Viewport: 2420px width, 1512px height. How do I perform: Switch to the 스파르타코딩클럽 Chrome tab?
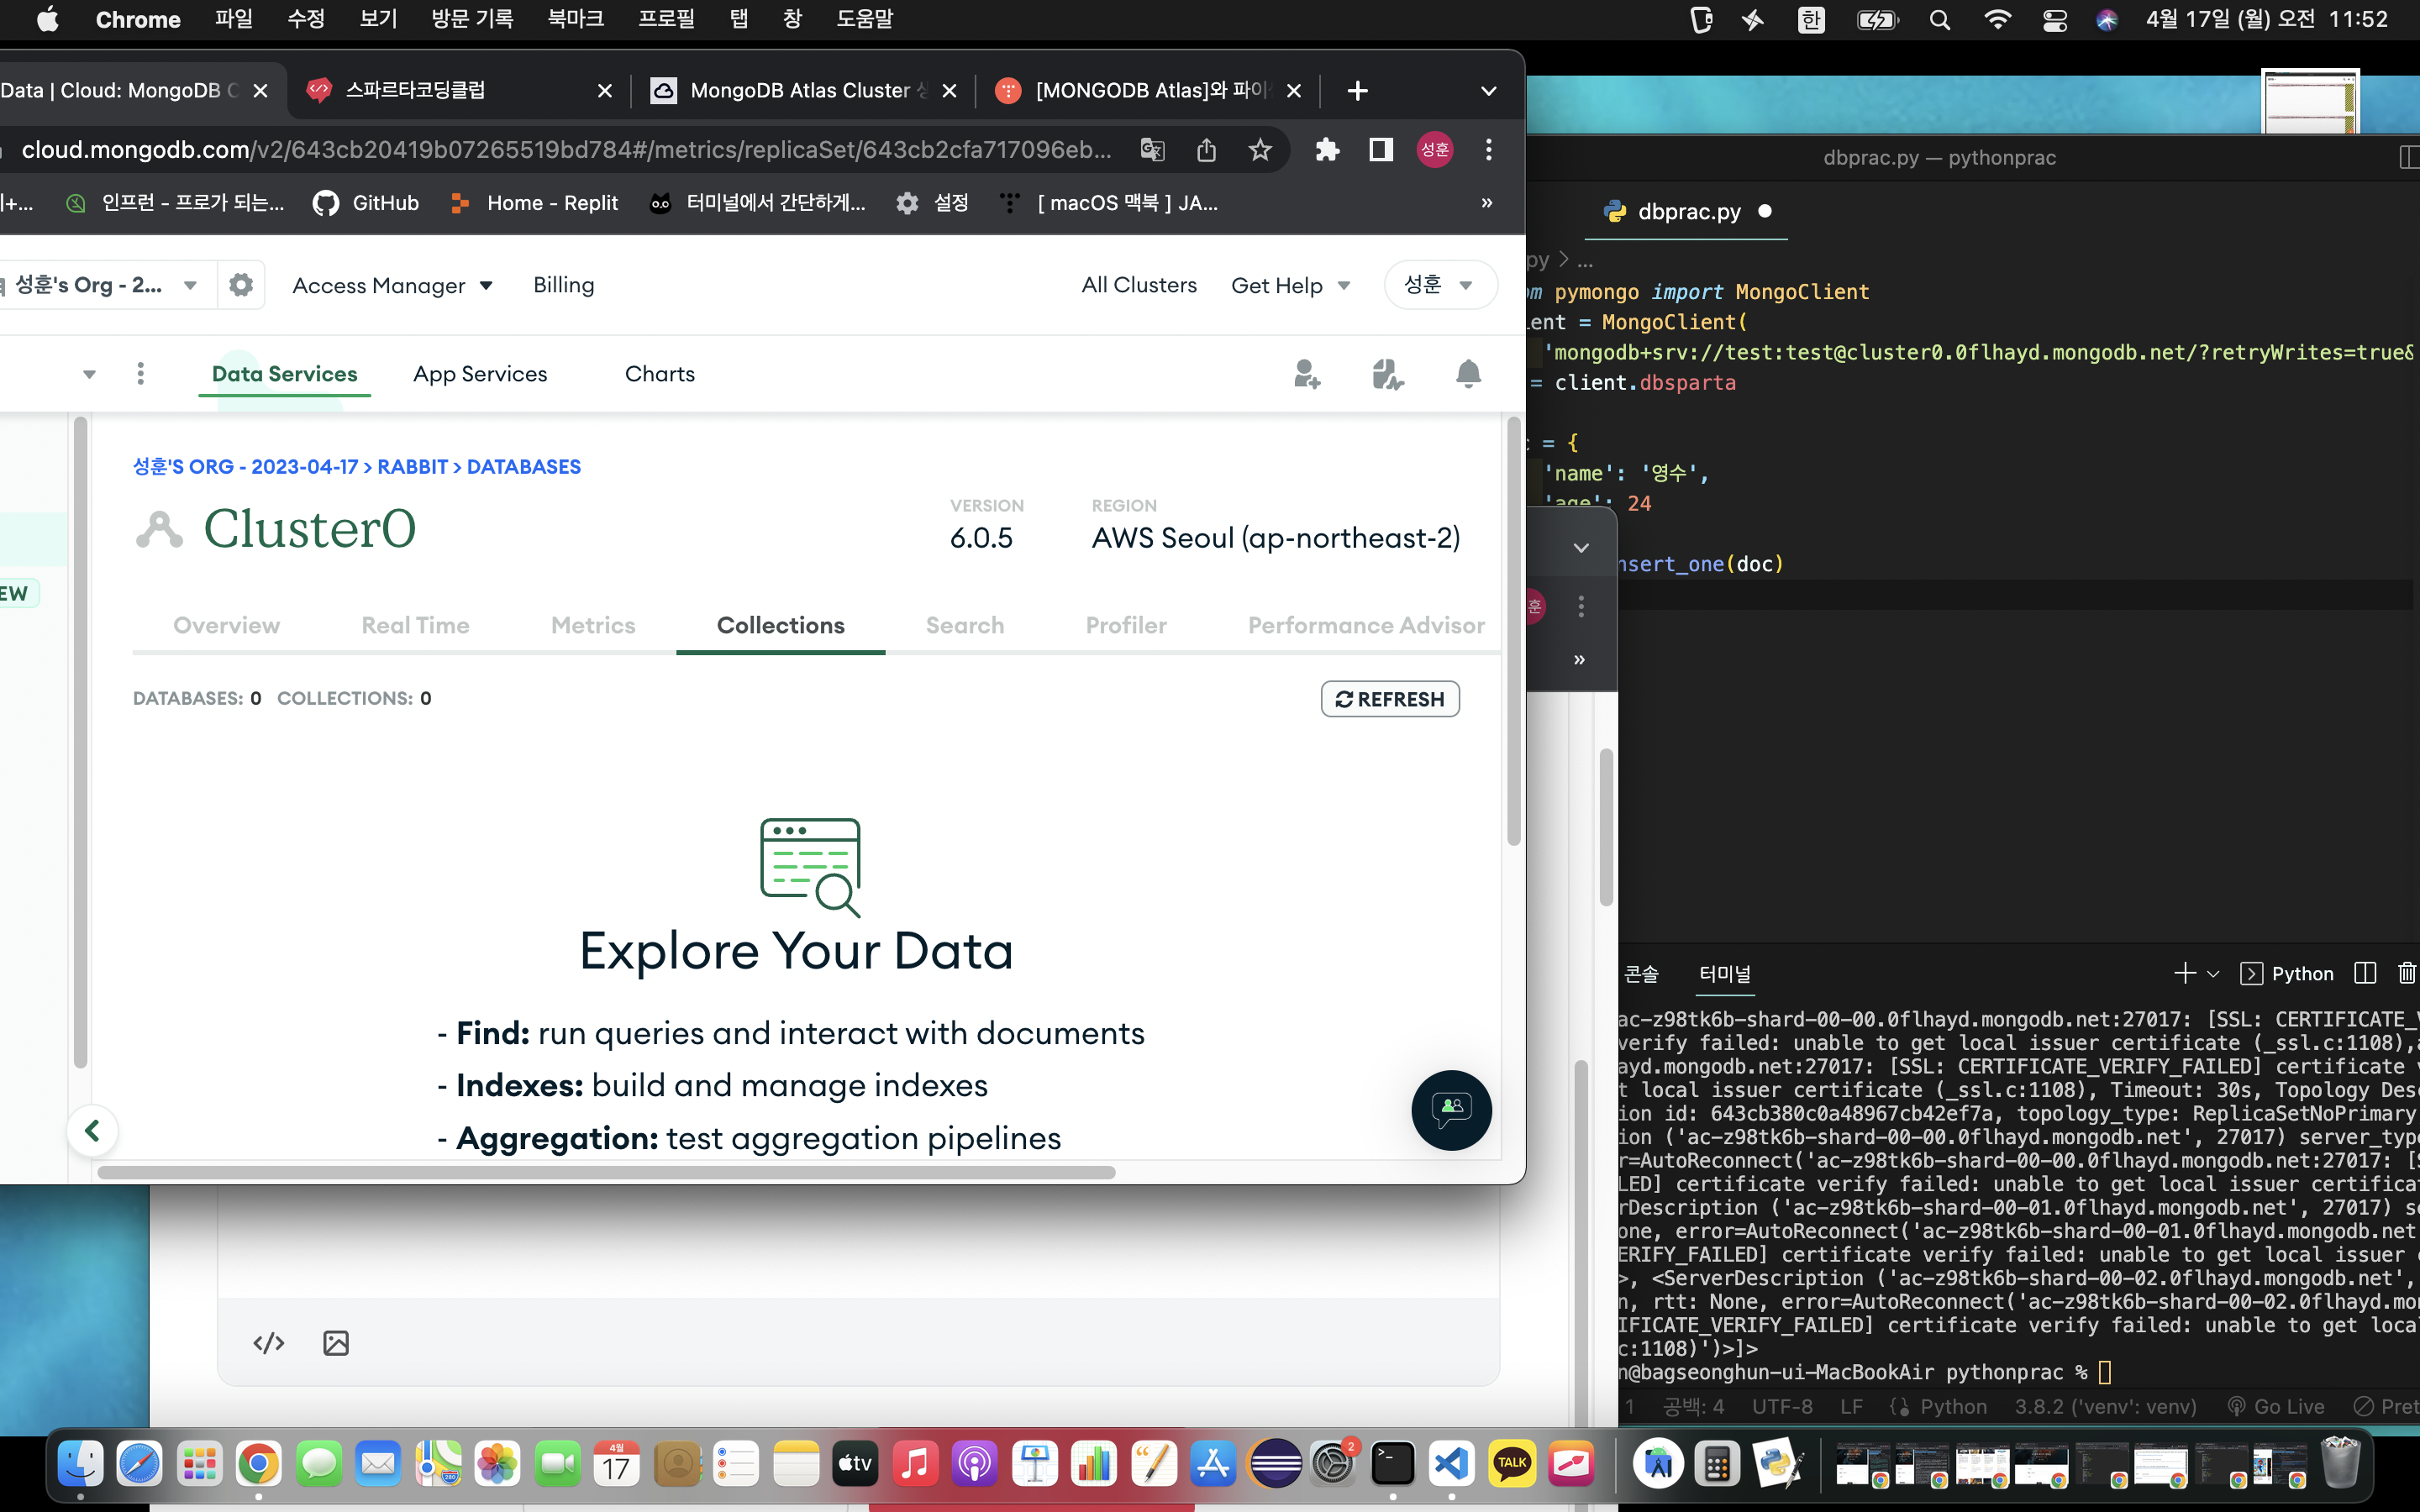click(x=459, y=91)
